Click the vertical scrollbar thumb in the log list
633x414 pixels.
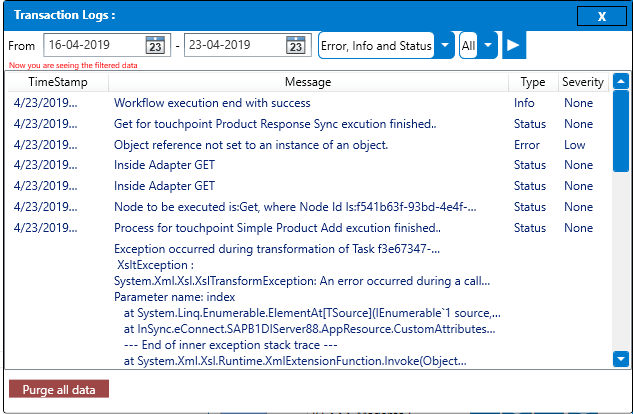pos(620,131)
